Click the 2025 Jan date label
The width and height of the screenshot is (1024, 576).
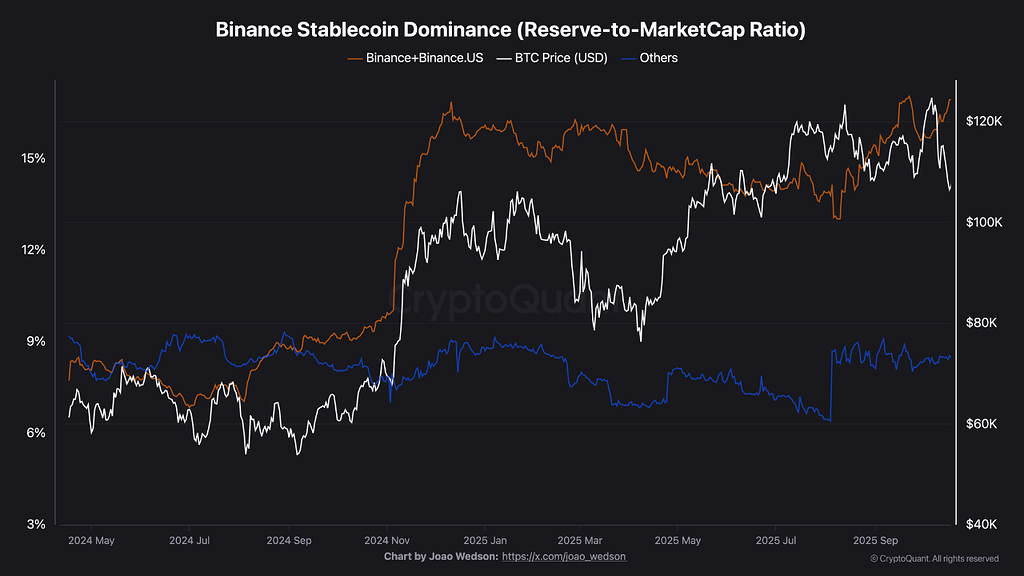pos(485,541)
